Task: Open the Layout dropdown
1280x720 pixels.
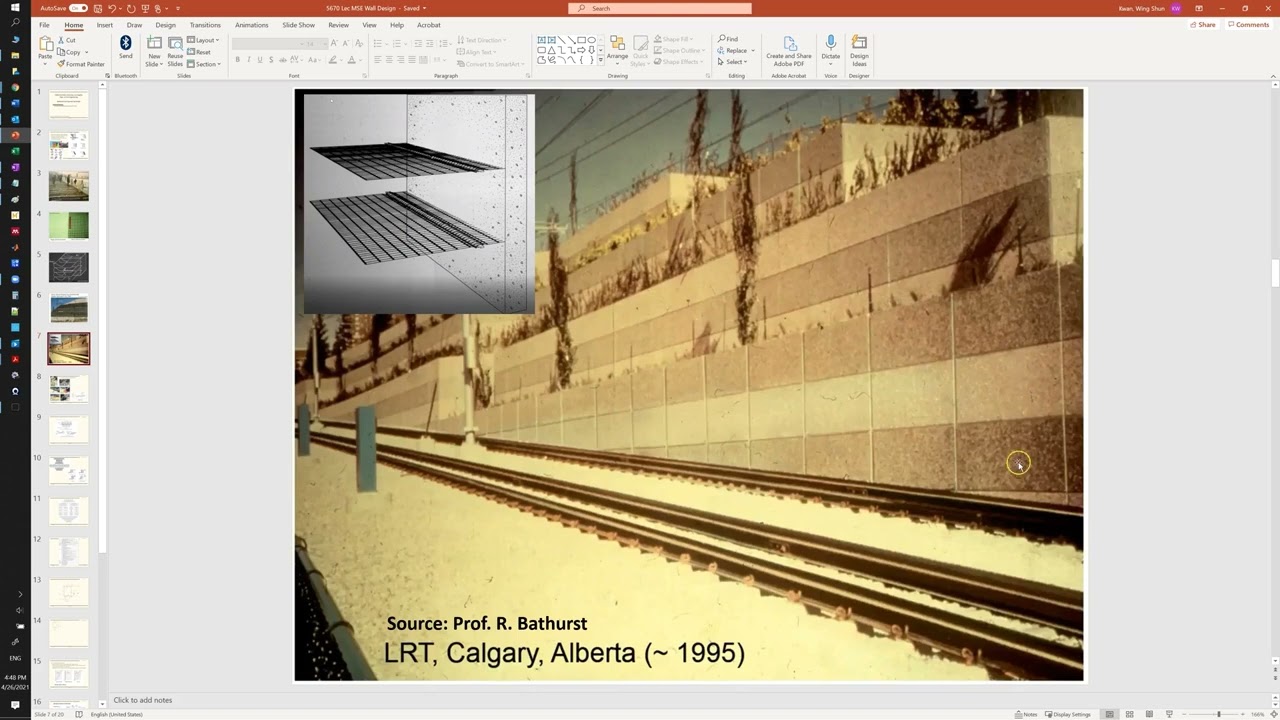Action: click(x=203, y=40)
